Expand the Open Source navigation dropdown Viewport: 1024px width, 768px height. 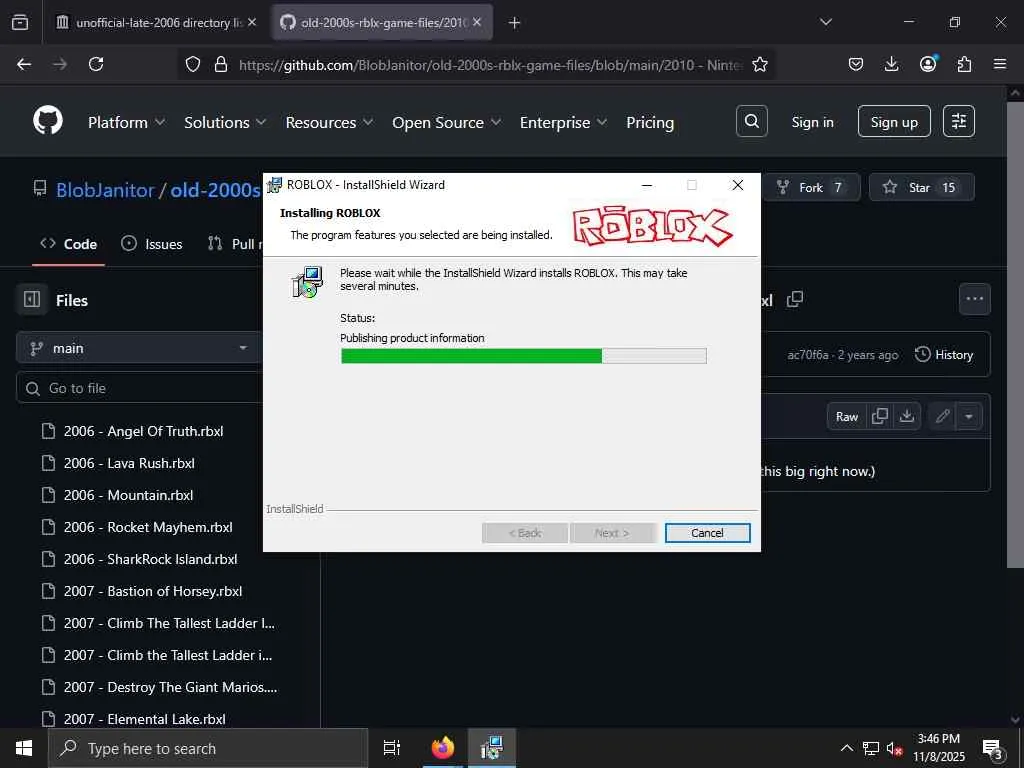[x=447, y=122]
